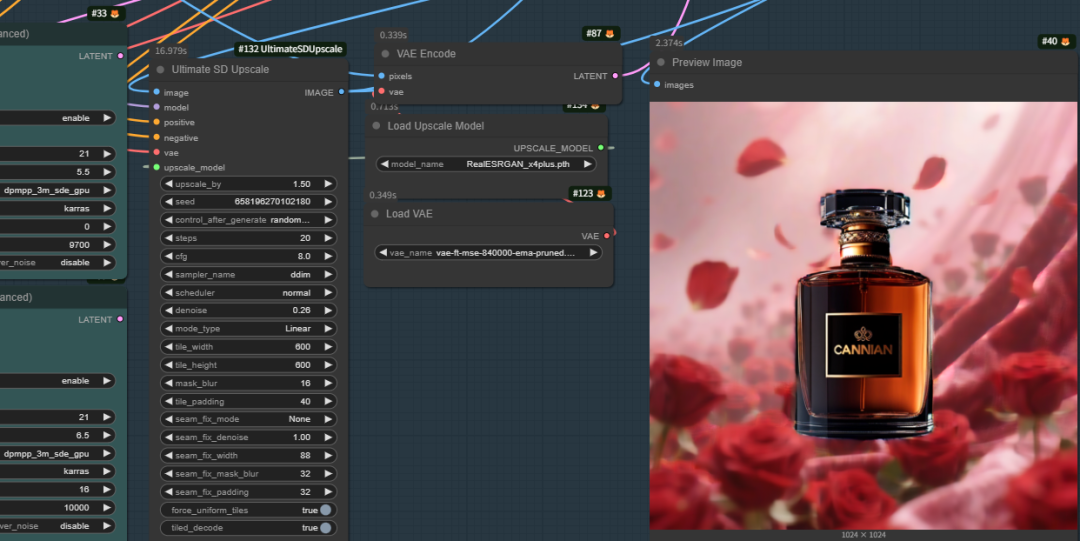Increase upscale_by with right arrow
This screenshot has height=541, width=1080.
(x=328, y=184)
